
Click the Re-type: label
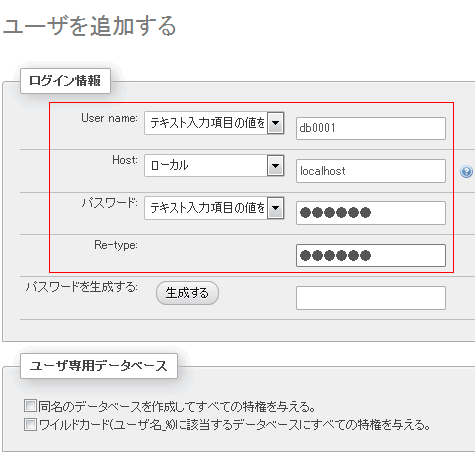click(x=116, y=245)
